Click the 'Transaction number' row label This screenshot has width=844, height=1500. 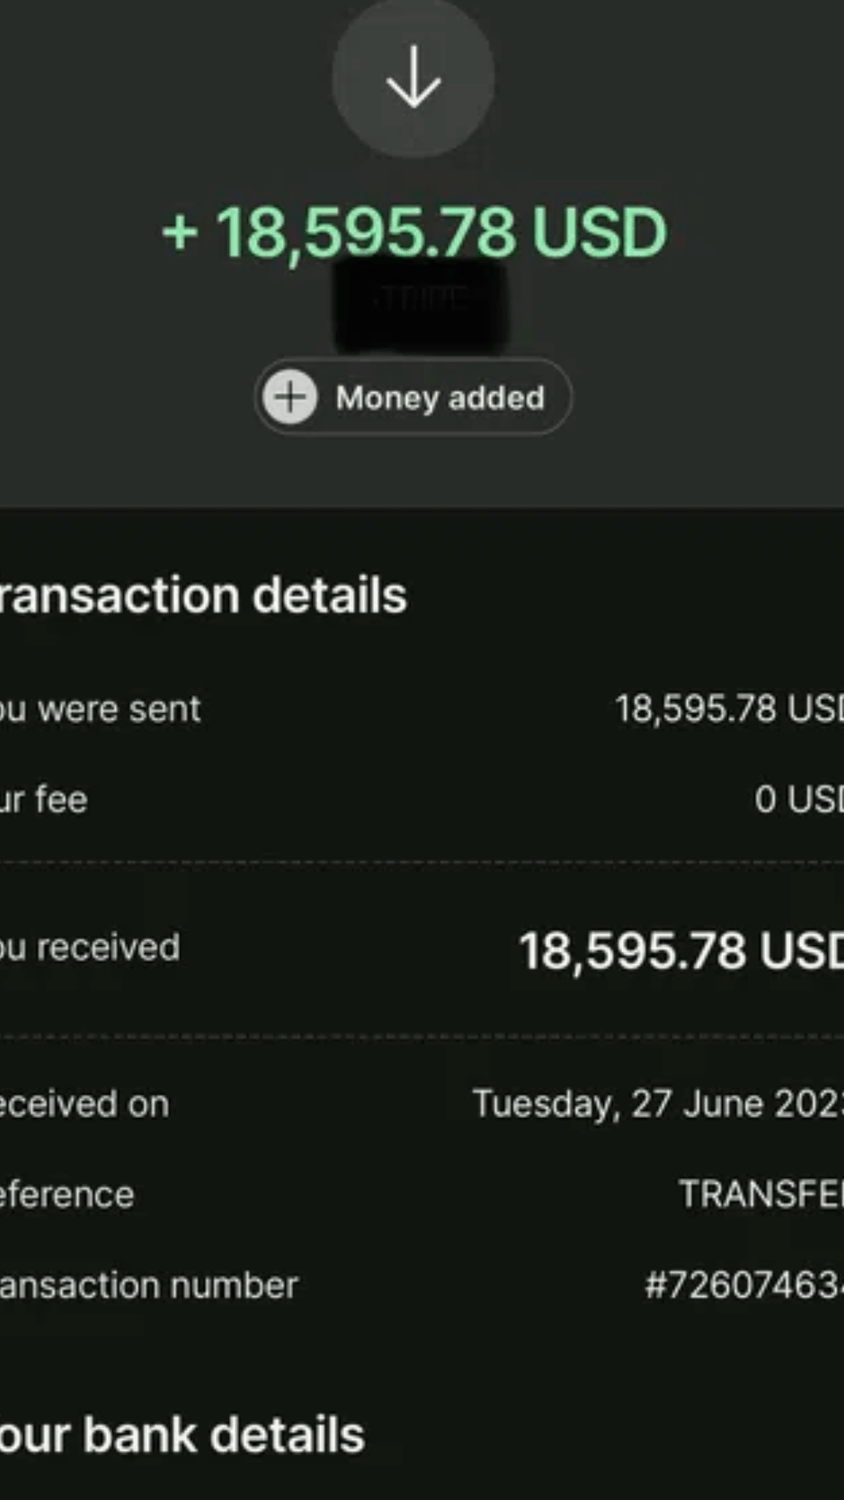(149, 1285)
